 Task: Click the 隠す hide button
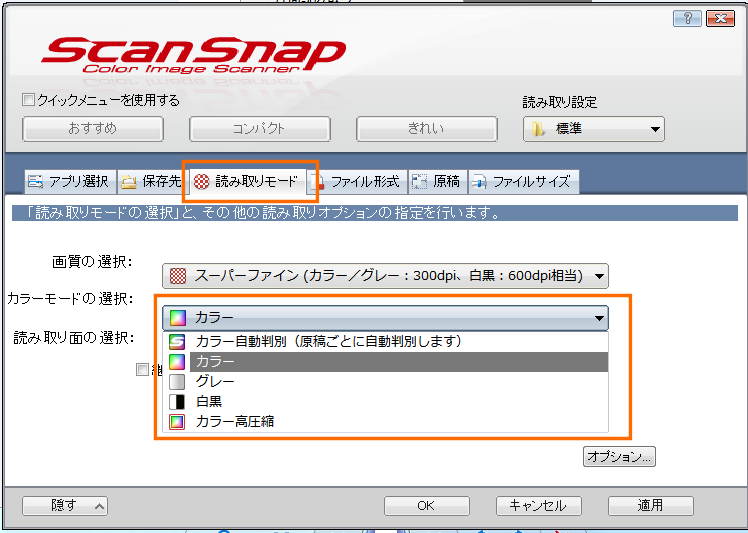pyautogui.click(x=65, y=505)
